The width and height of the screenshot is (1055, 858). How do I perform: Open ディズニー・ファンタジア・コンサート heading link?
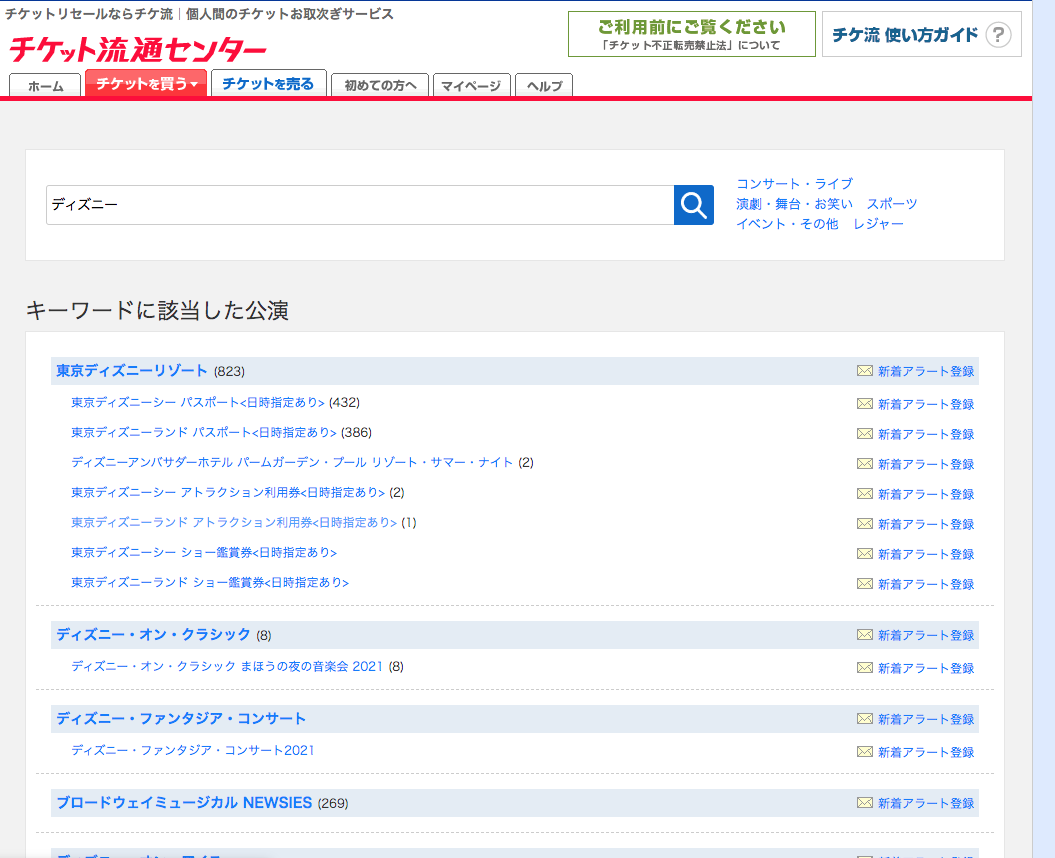181,719
